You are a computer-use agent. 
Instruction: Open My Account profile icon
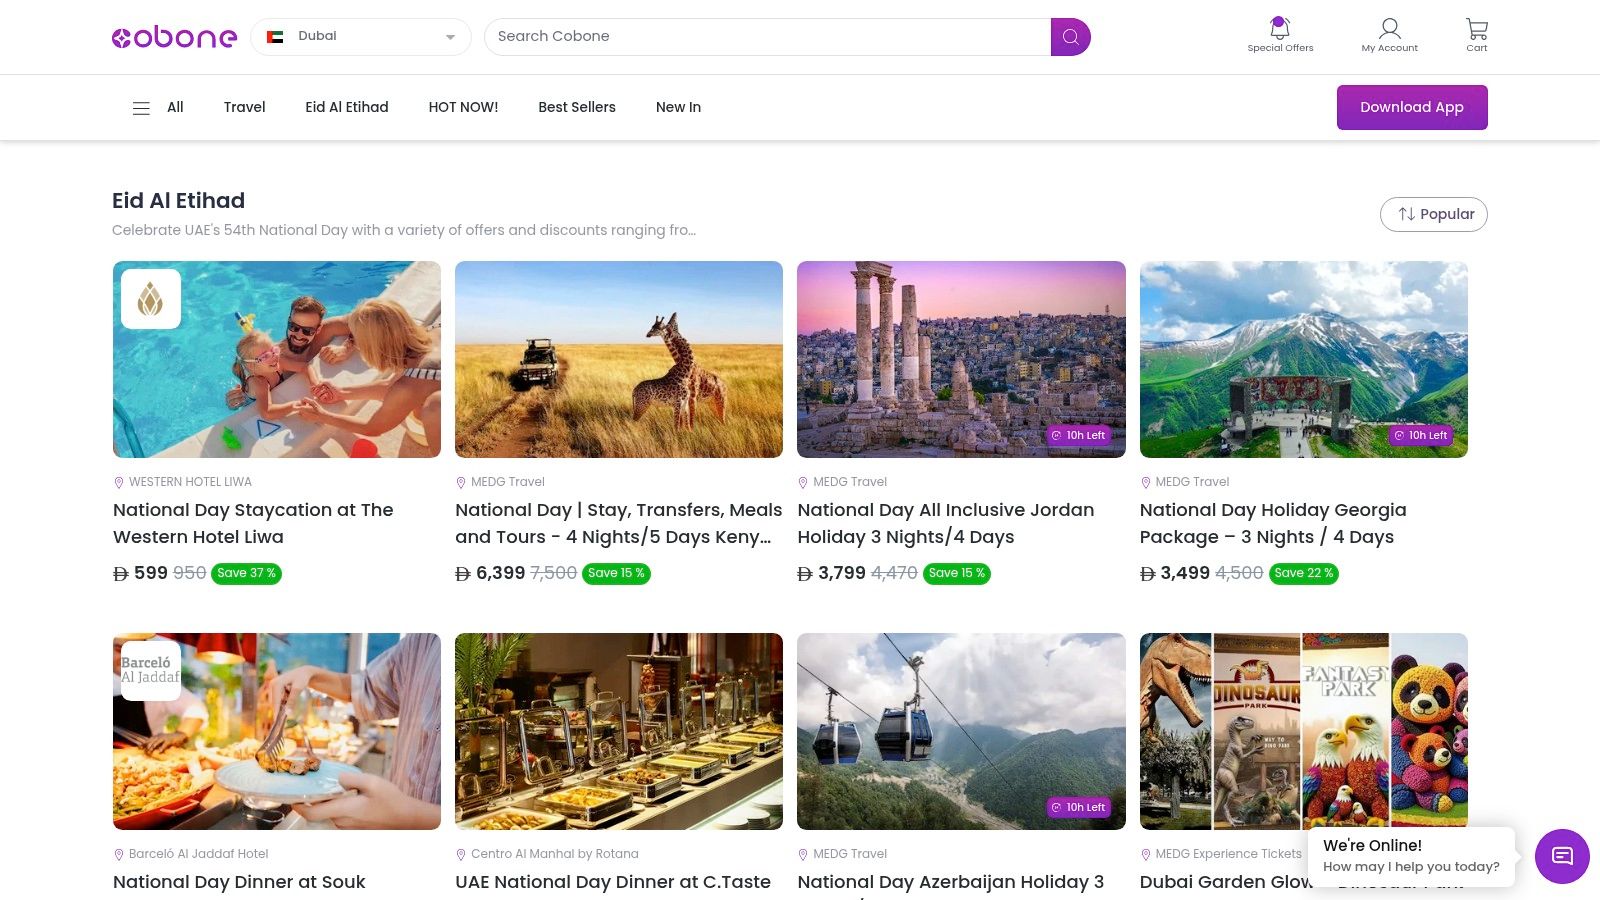pos(1389,28)
